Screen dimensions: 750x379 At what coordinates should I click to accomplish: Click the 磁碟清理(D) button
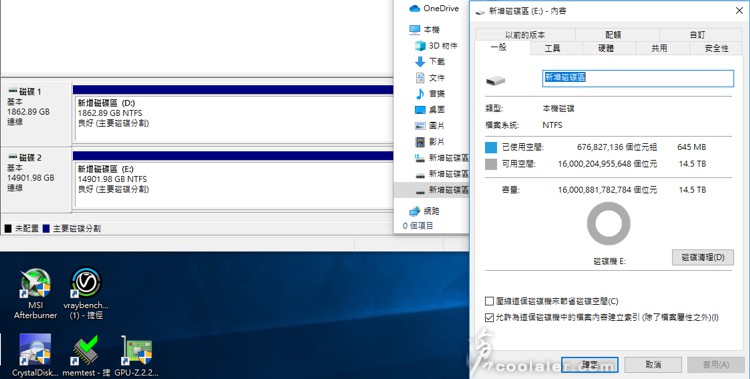tap(703, 257)
